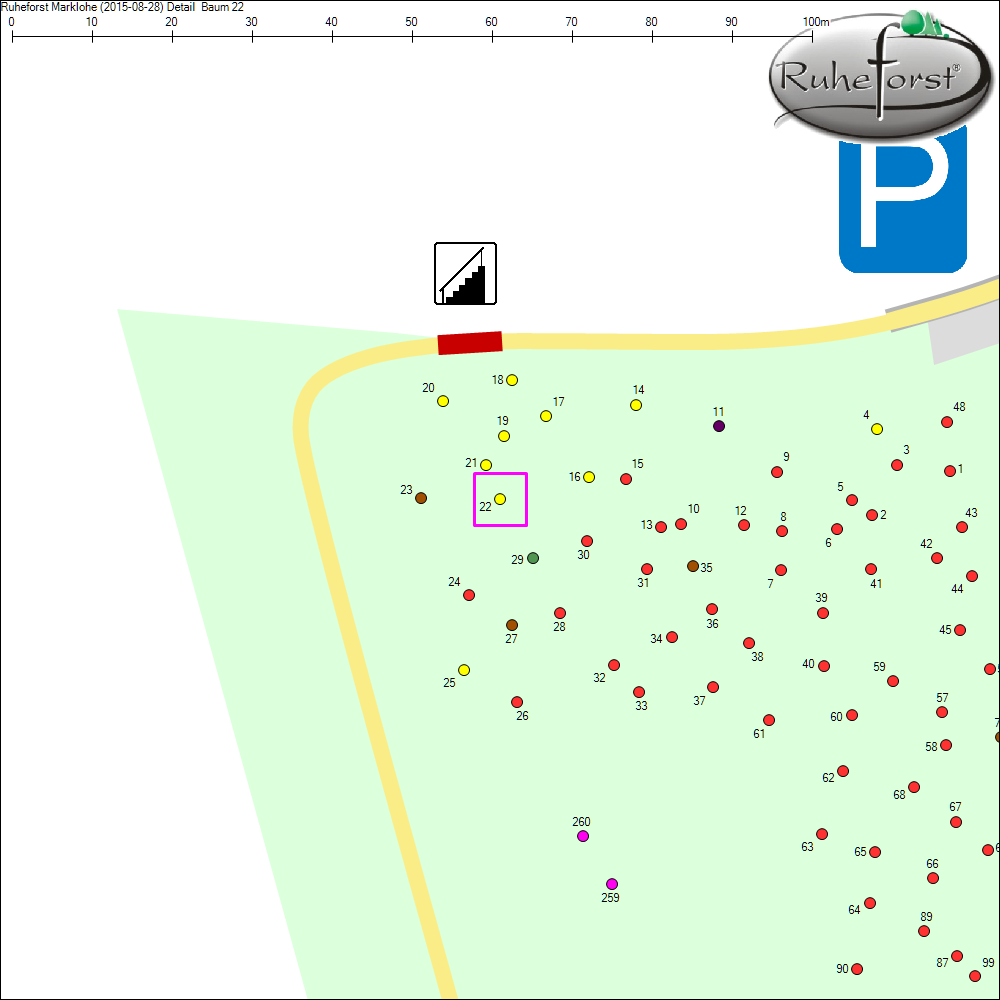Click the blue parking sign icon
1000x1000 pixels.
coord(903,201)
